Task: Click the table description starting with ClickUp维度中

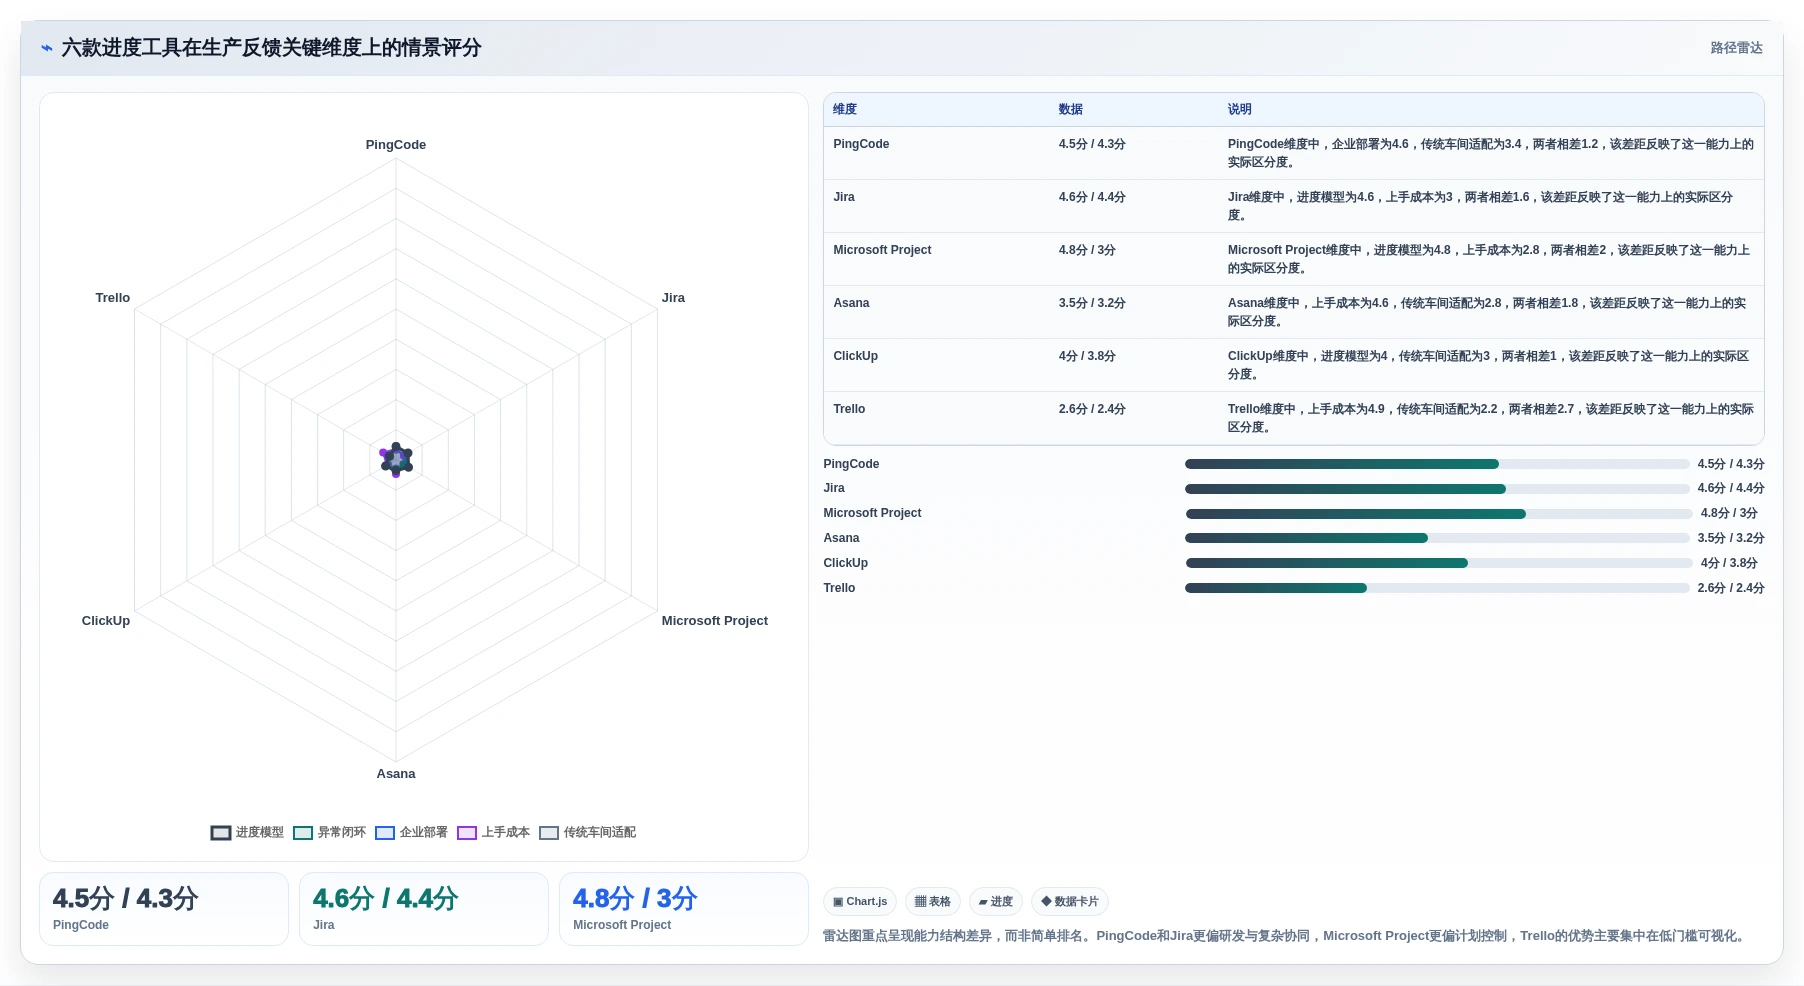Action: pos(1488,365)
